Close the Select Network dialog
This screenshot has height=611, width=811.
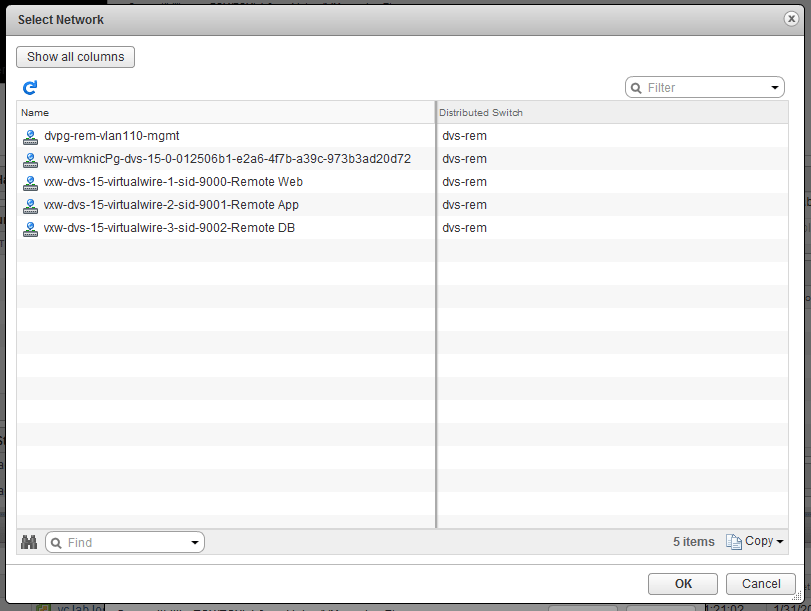click(x=791, y=19)
